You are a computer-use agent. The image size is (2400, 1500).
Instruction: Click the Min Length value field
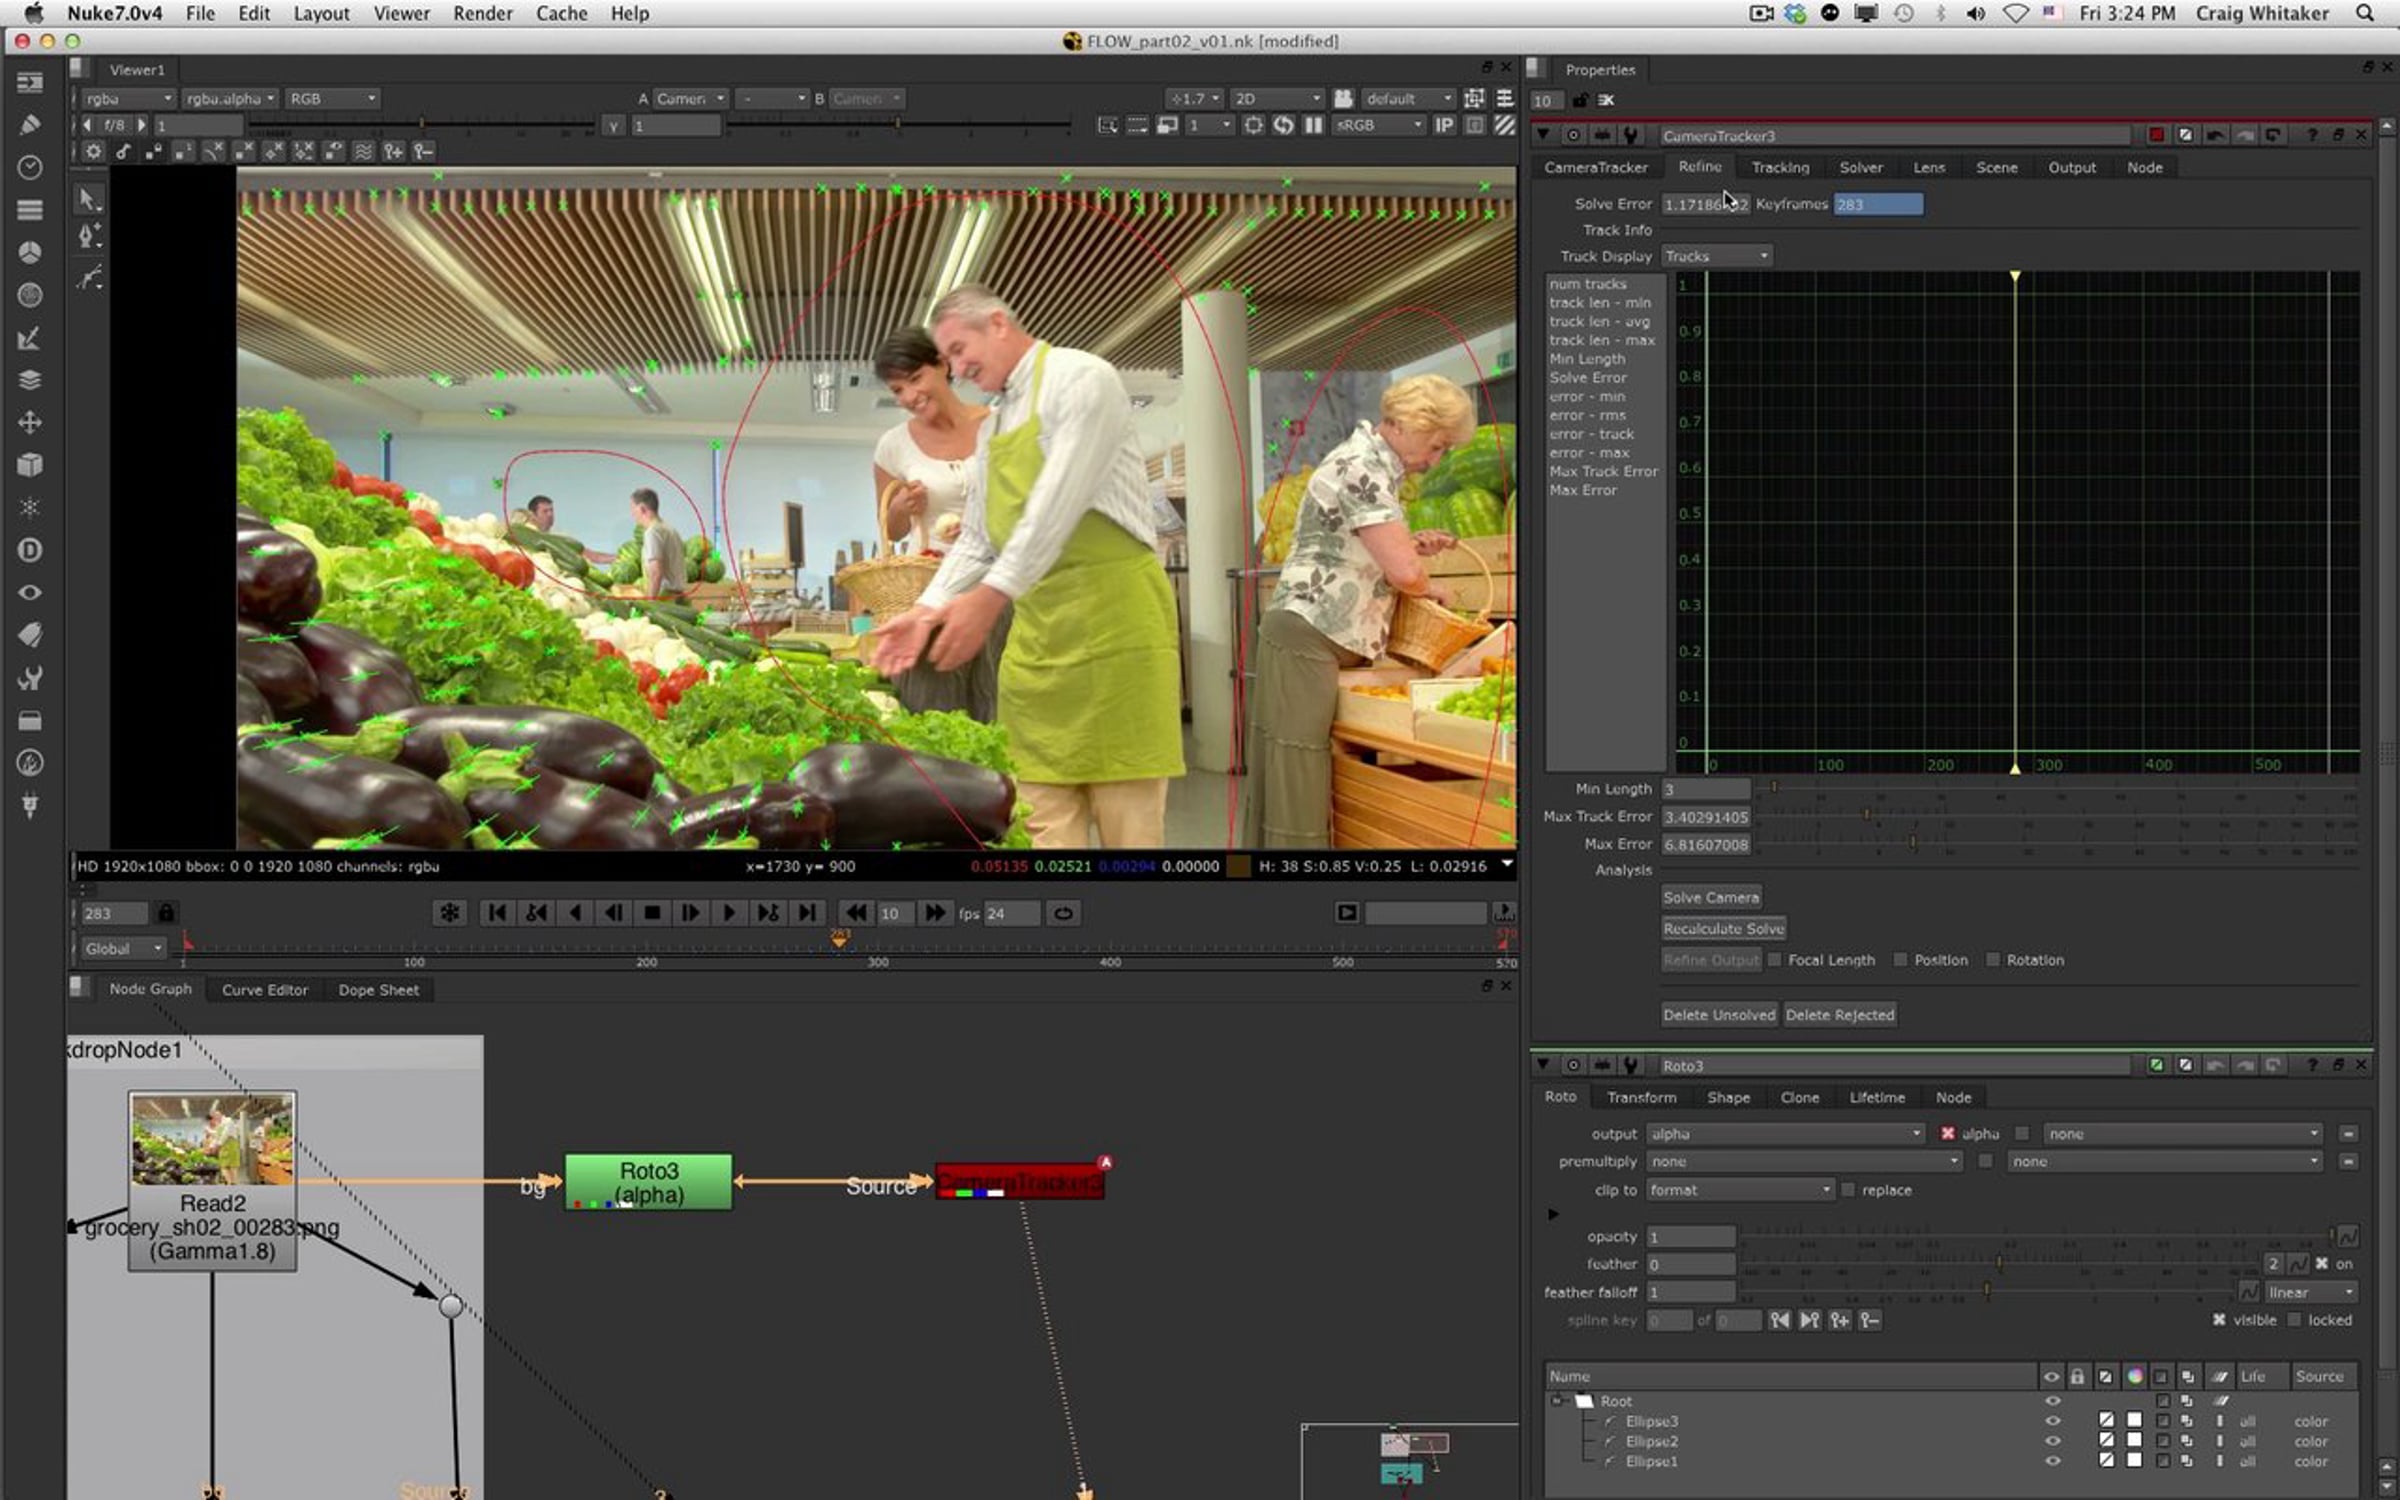(x=1706, y=789)
